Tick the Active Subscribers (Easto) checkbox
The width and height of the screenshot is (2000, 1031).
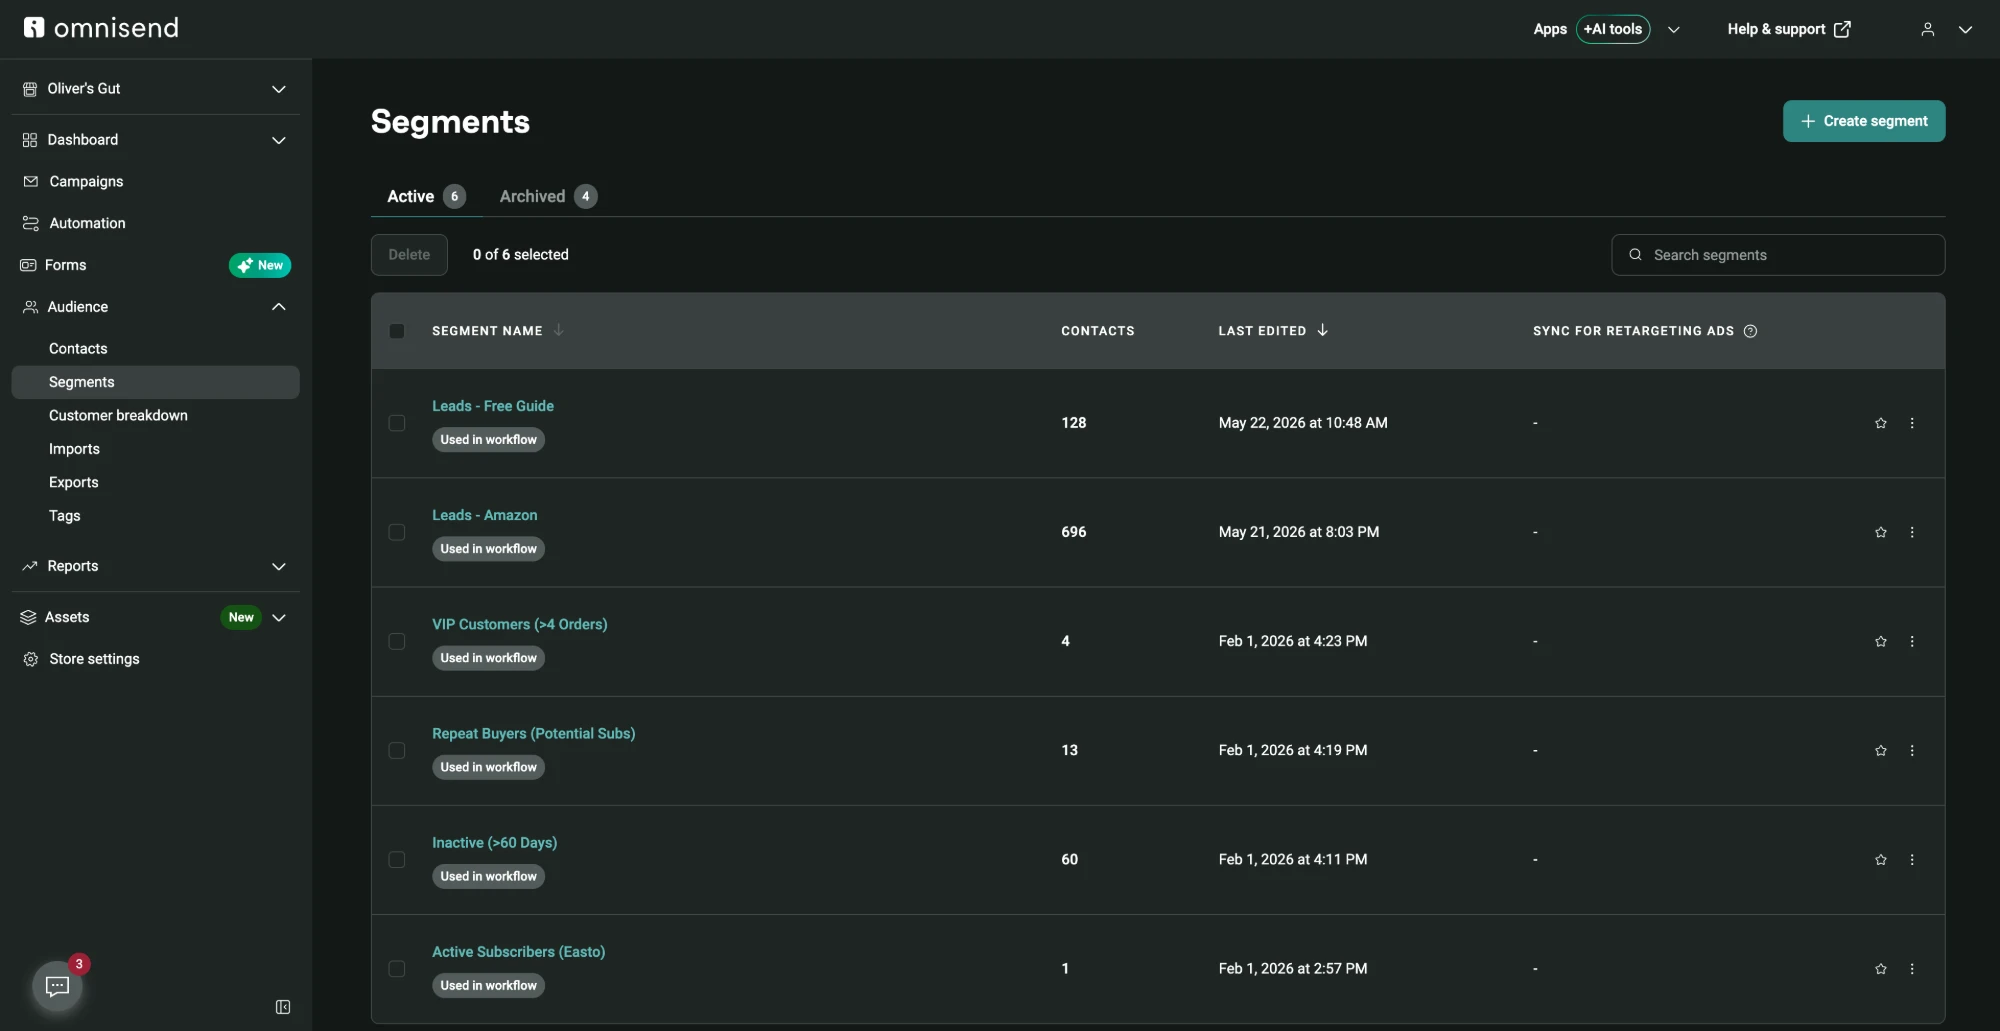click(x=397, y=968)
